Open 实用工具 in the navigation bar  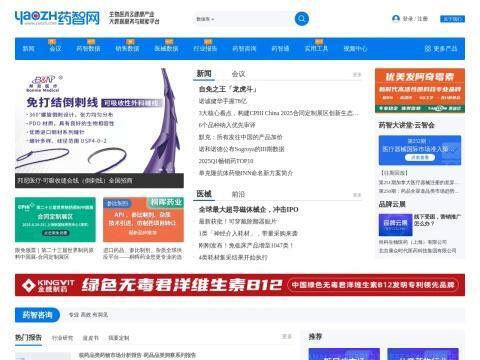pyautogui.click(x=316, y=49)
